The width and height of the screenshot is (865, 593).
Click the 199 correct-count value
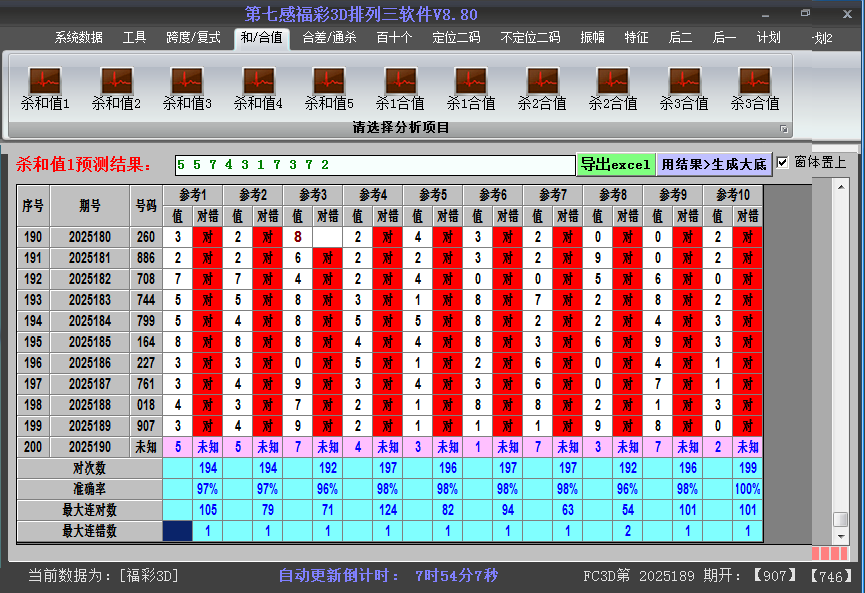(747, 468)
